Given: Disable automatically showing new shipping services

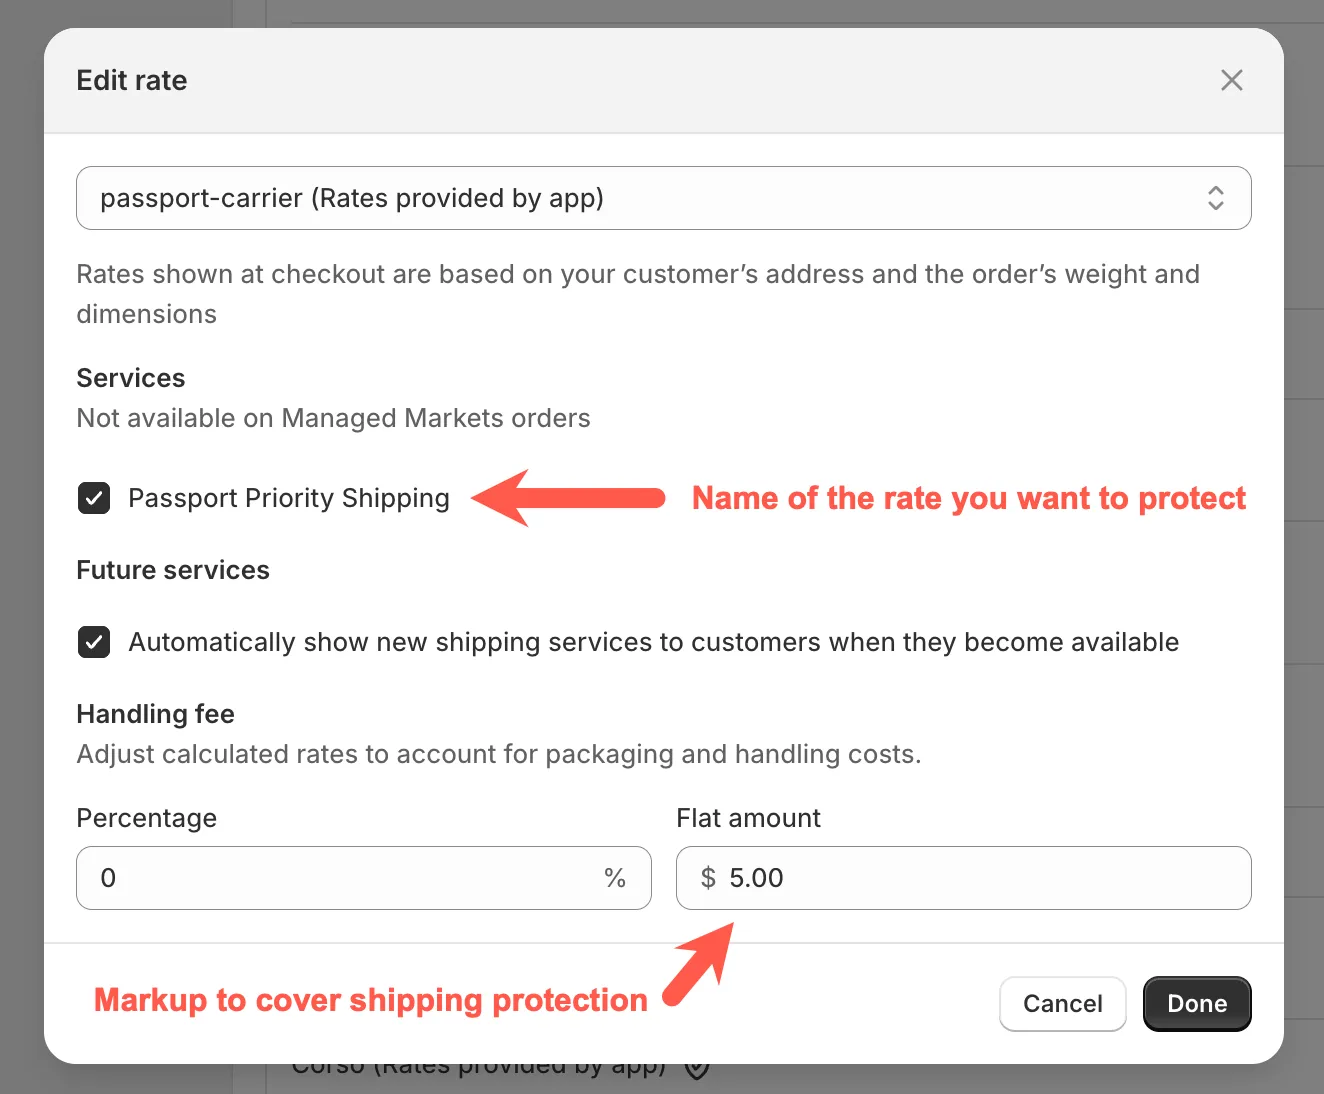Looking at the screenshot, I should (x=93, y=642).
